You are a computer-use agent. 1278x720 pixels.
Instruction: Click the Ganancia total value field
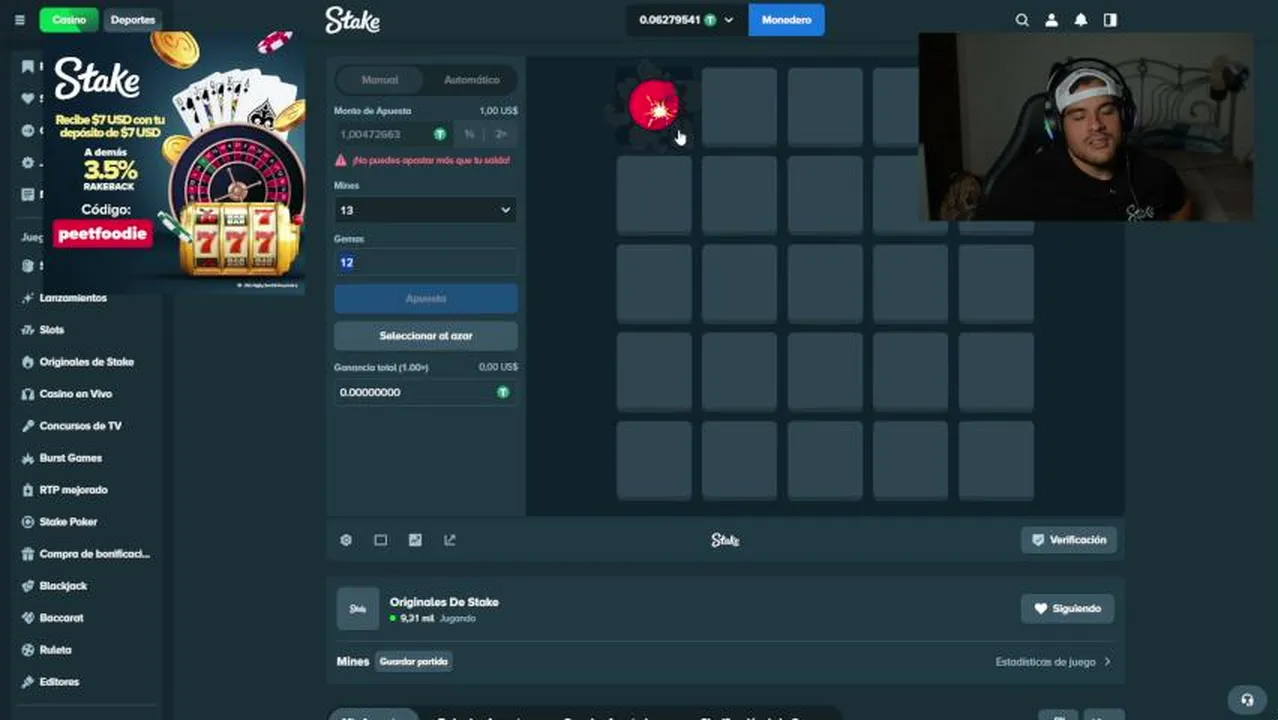pos(426,392)
